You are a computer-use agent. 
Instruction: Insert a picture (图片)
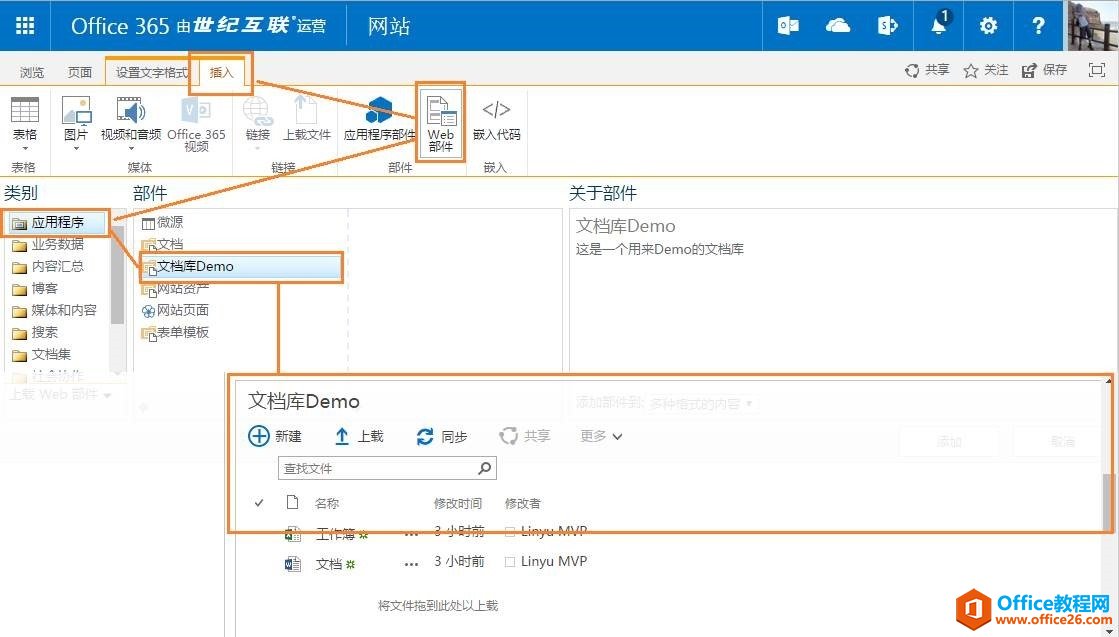point(76,123)
